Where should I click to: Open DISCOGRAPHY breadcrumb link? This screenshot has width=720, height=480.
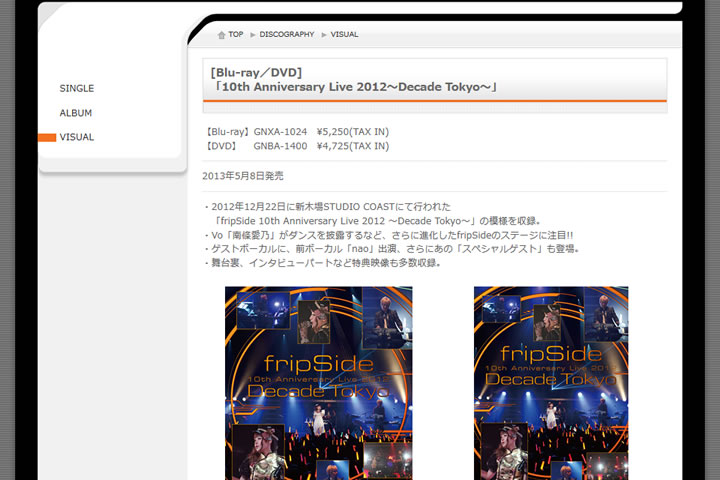[287, 34]
